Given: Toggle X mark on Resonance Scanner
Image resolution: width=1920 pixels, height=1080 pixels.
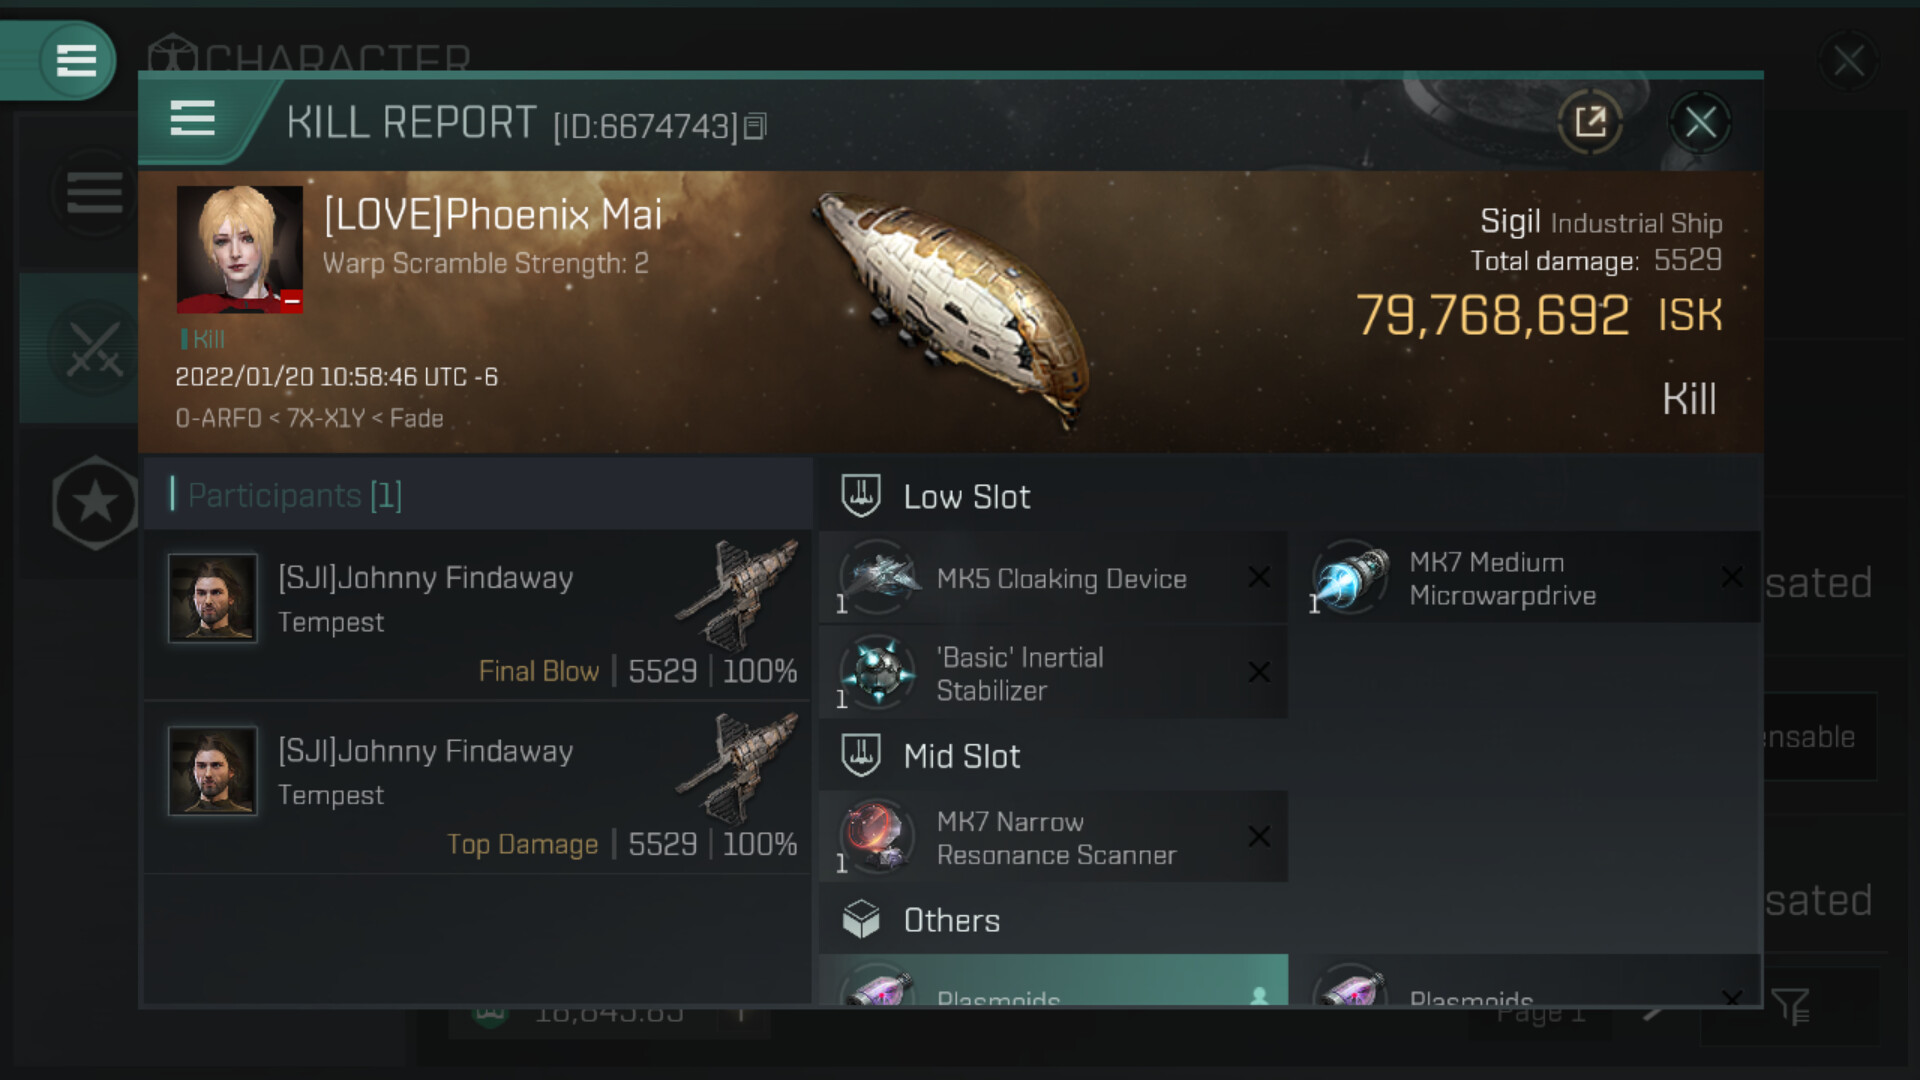Looking at the screenshot, I should point(1259,836).
